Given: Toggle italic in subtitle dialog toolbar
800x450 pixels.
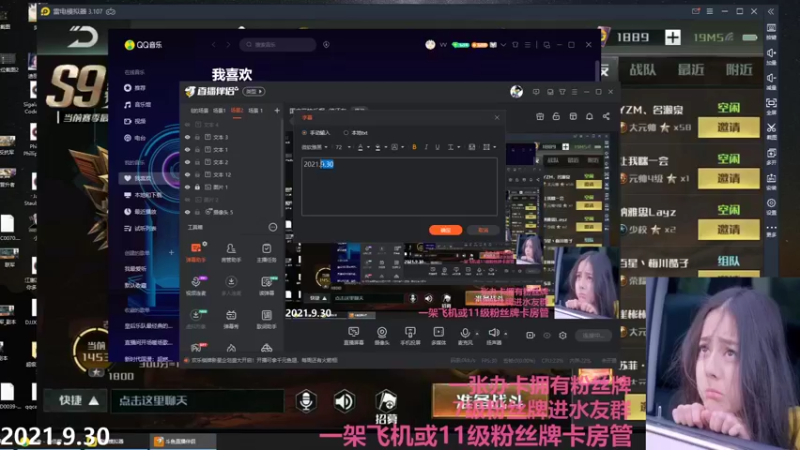Looking at the screenshot, I should point(426,147).
